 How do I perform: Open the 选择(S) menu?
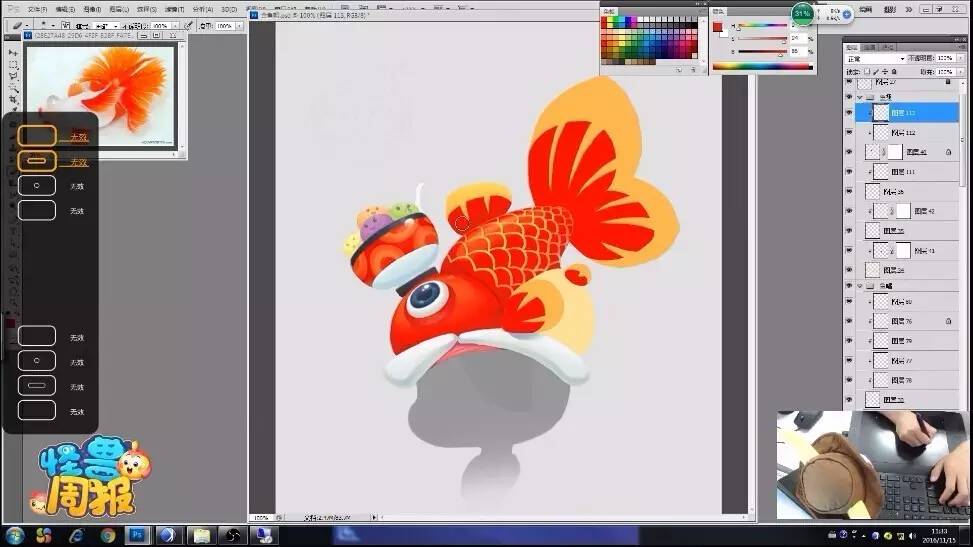pyautogui.click(x=146, y=9)
